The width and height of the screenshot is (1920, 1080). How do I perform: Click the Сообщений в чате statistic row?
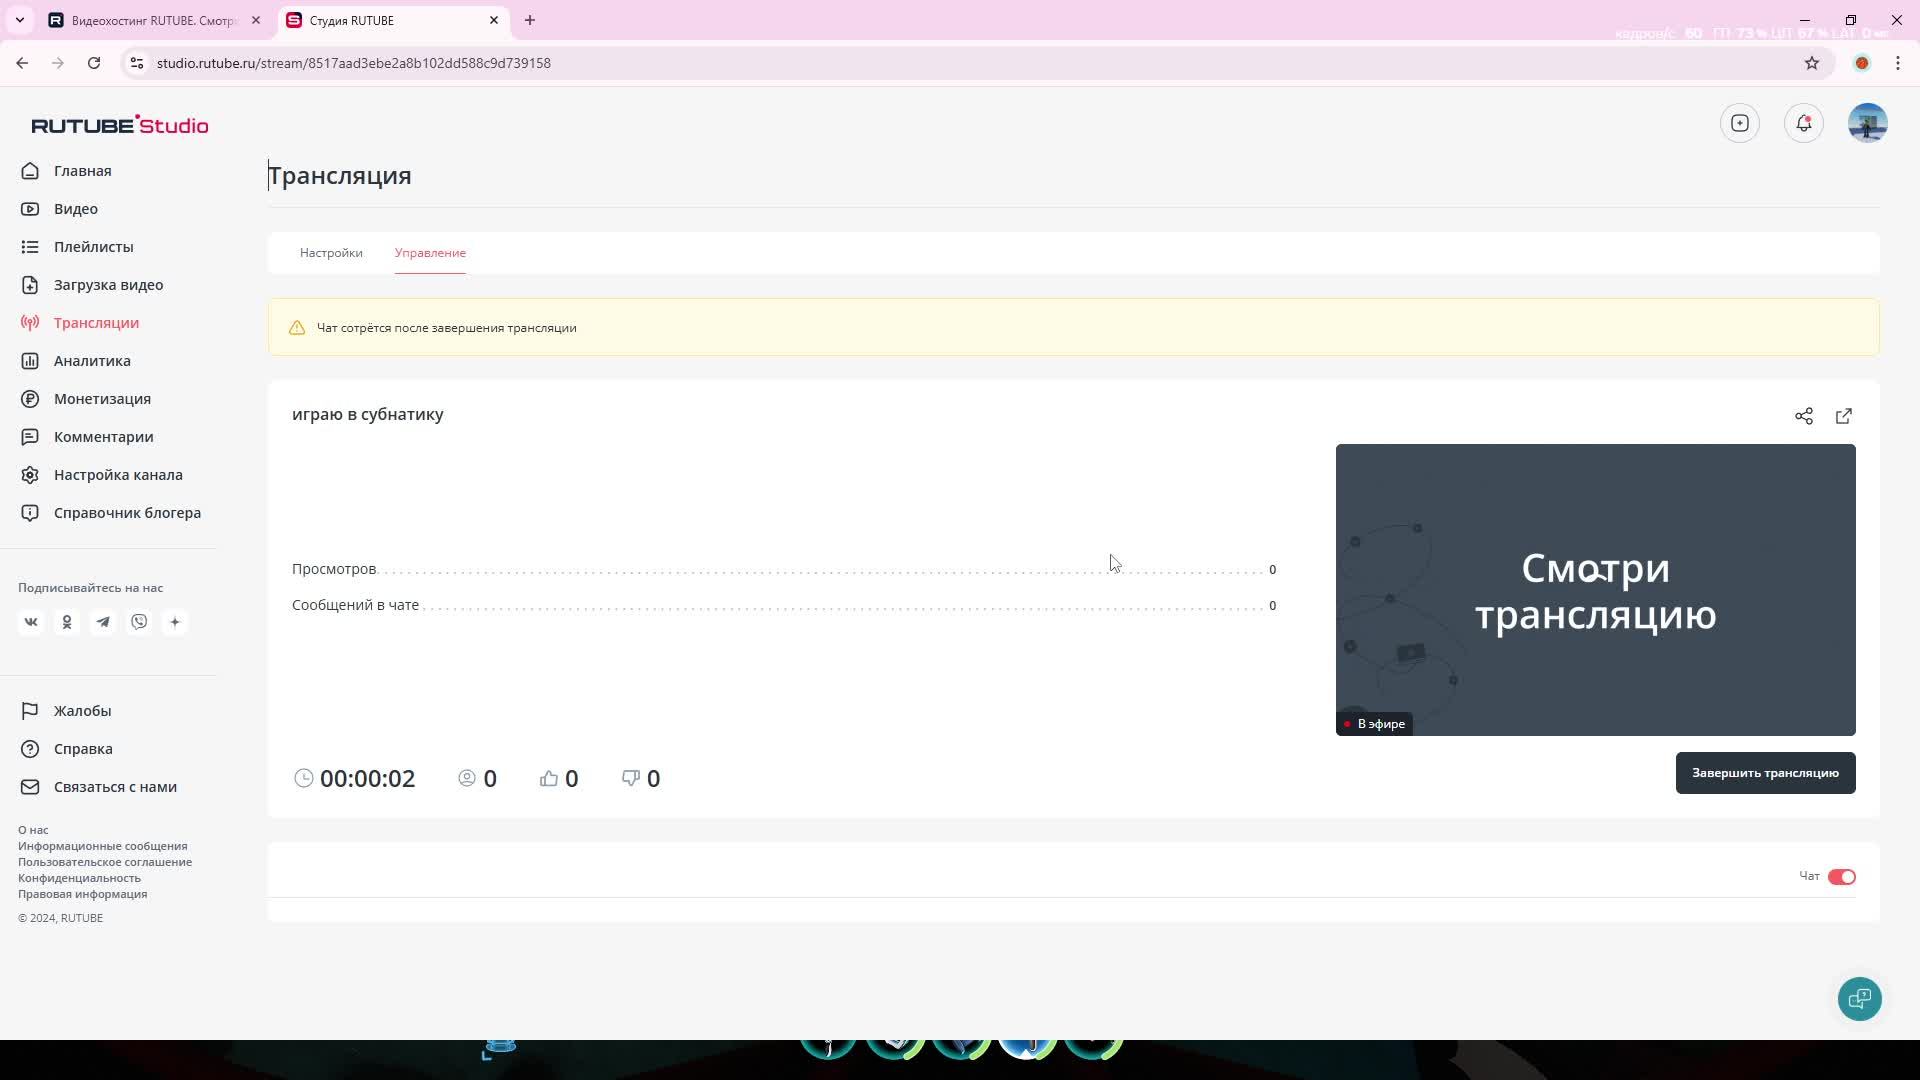click(x=784, y=605)
